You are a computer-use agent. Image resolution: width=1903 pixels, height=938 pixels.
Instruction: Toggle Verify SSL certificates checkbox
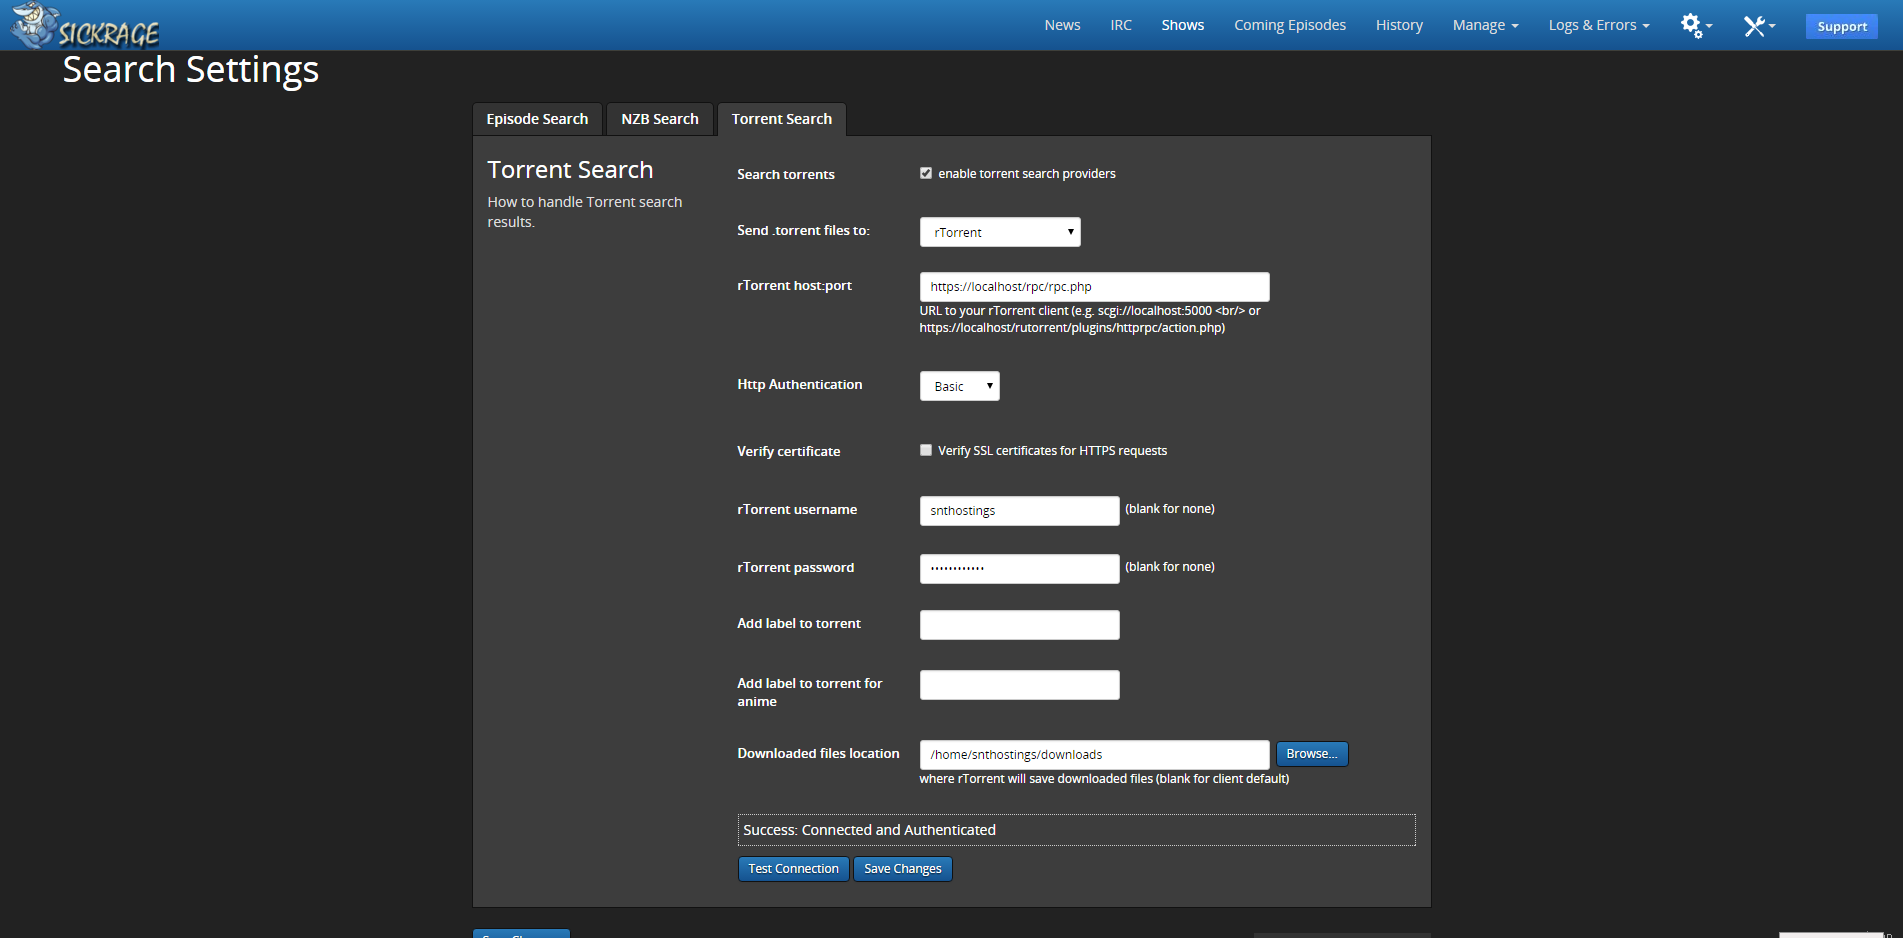pyautogui.click(x=926, y=450)
